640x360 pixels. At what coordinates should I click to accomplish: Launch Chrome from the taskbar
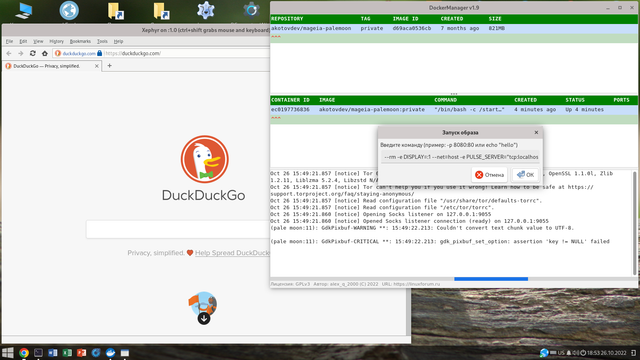pyautogui.click(x=24, y=353)
